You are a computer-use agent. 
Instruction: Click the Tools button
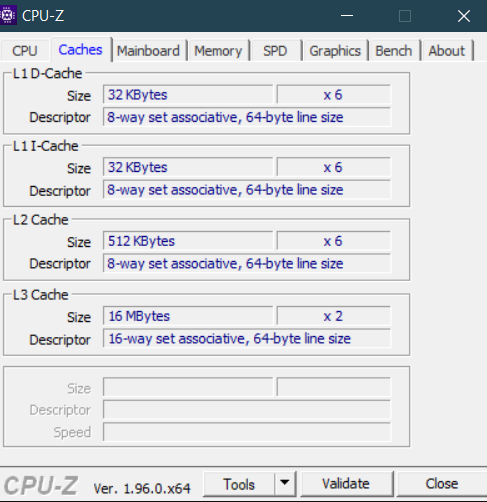239,484
